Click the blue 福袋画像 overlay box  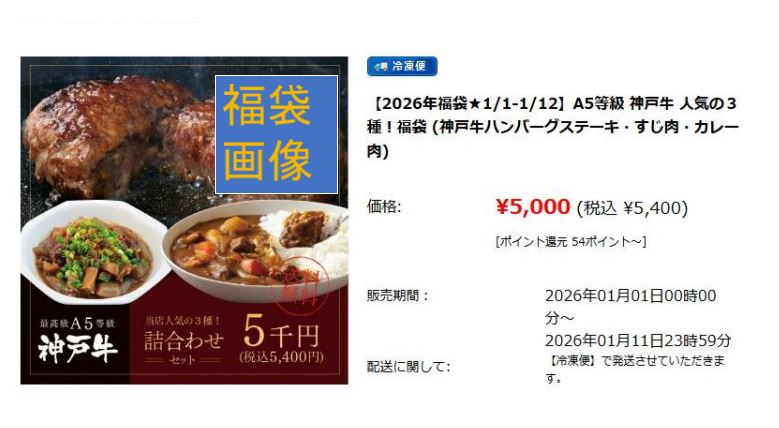tap(276, 134)
